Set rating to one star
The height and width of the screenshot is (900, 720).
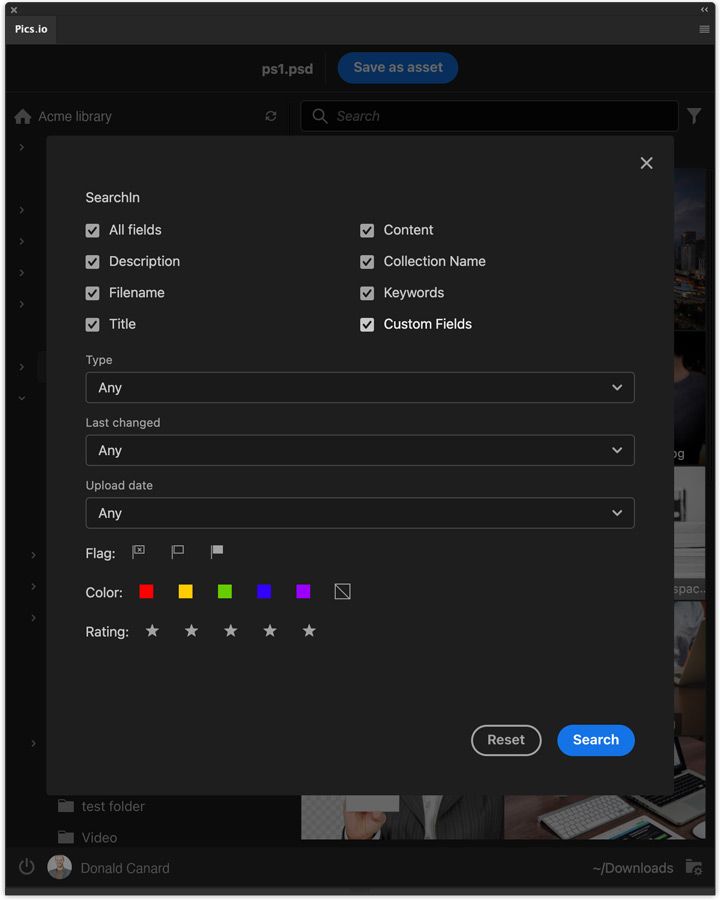tap(152, 631)
